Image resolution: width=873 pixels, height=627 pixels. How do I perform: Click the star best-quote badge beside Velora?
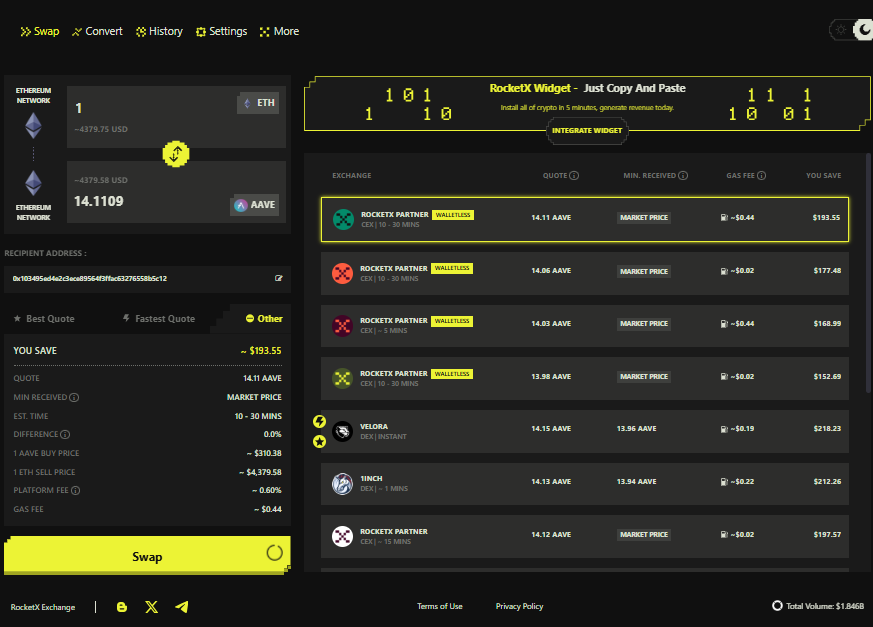[319, 442]
